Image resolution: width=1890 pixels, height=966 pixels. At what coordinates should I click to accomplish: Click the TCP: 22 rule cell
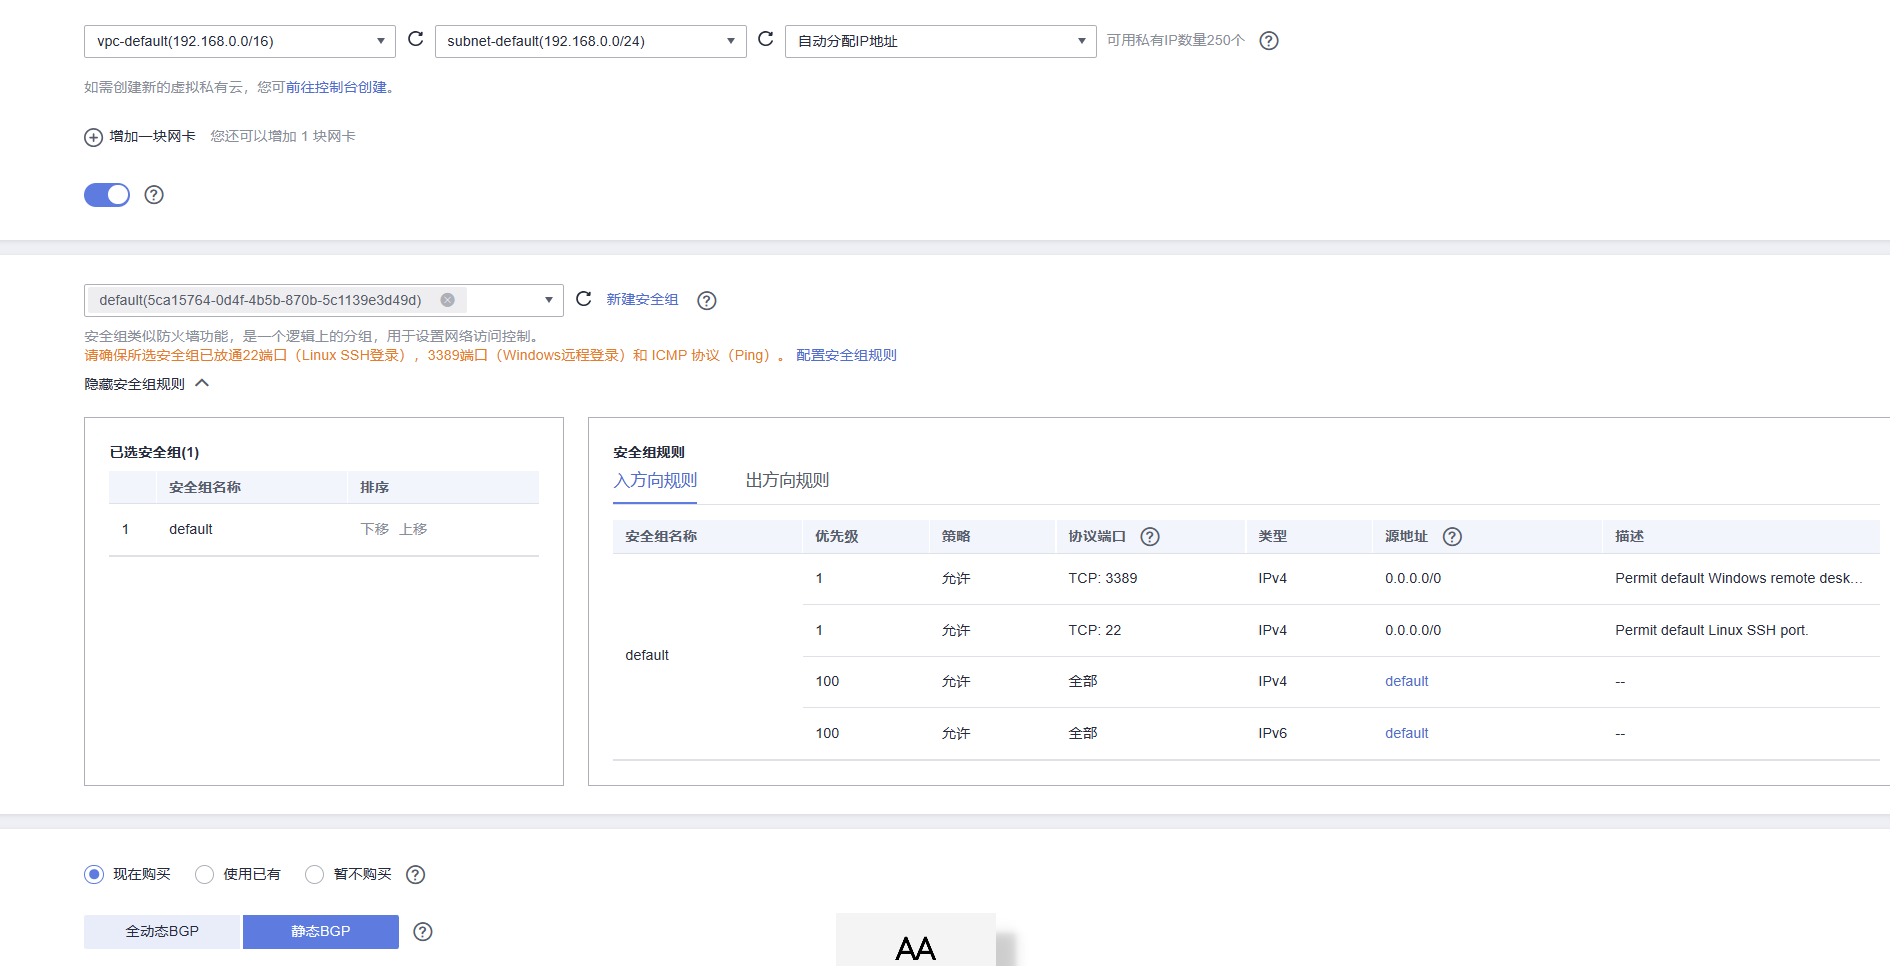[1094, 631]
